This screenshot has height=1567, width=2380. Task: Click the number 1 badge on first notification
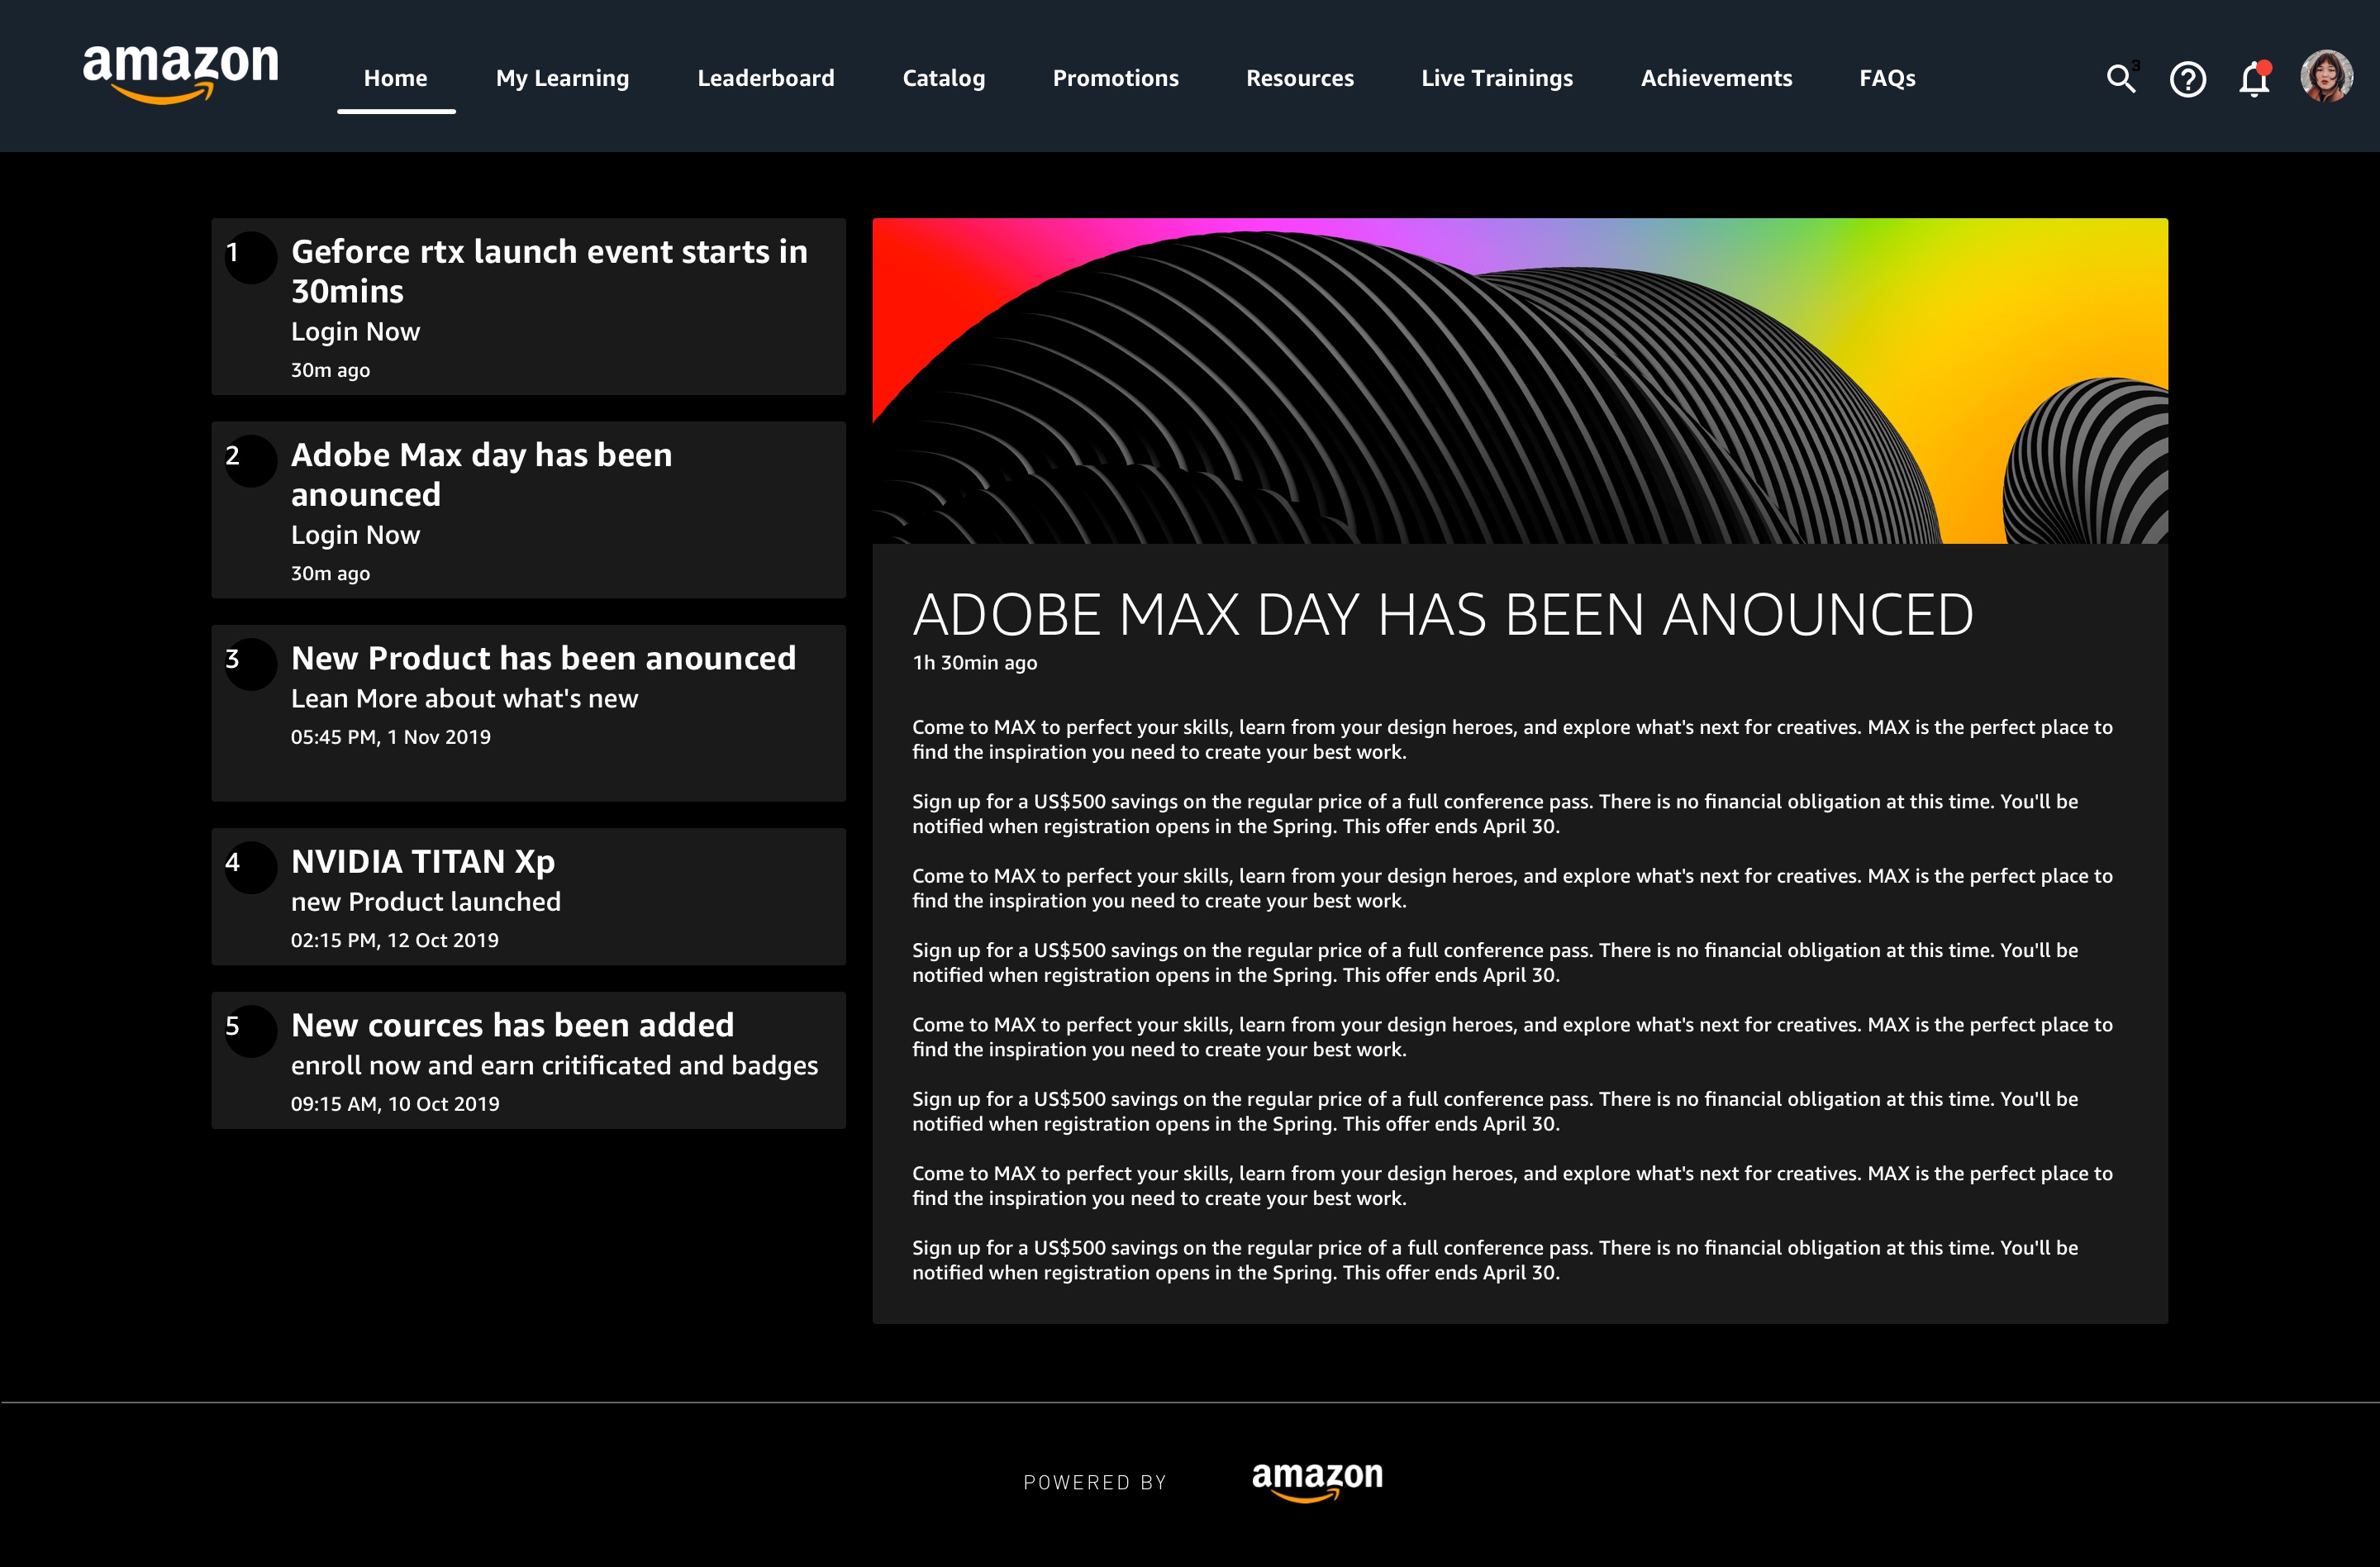coord(250,257)
